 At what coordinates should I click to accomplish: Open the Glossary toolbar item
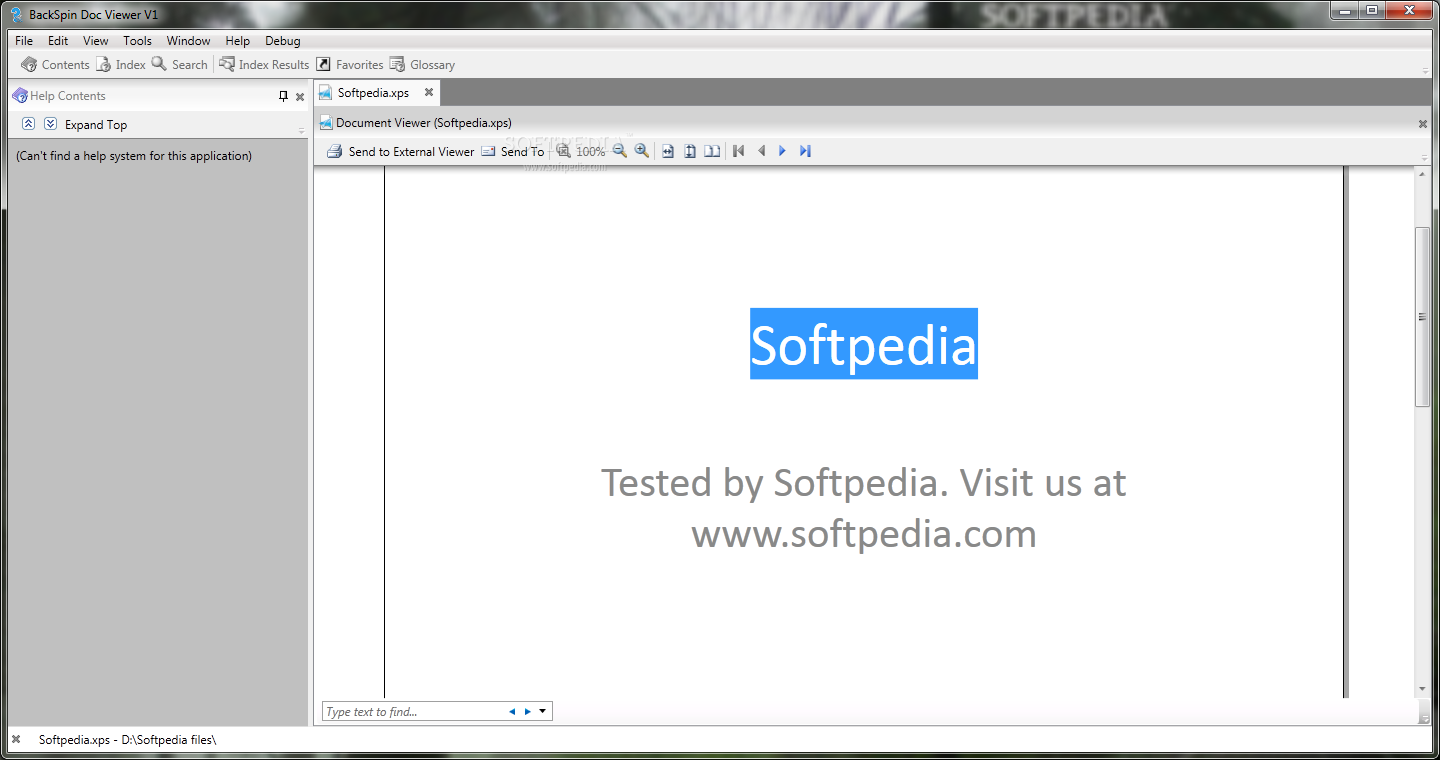422,65
